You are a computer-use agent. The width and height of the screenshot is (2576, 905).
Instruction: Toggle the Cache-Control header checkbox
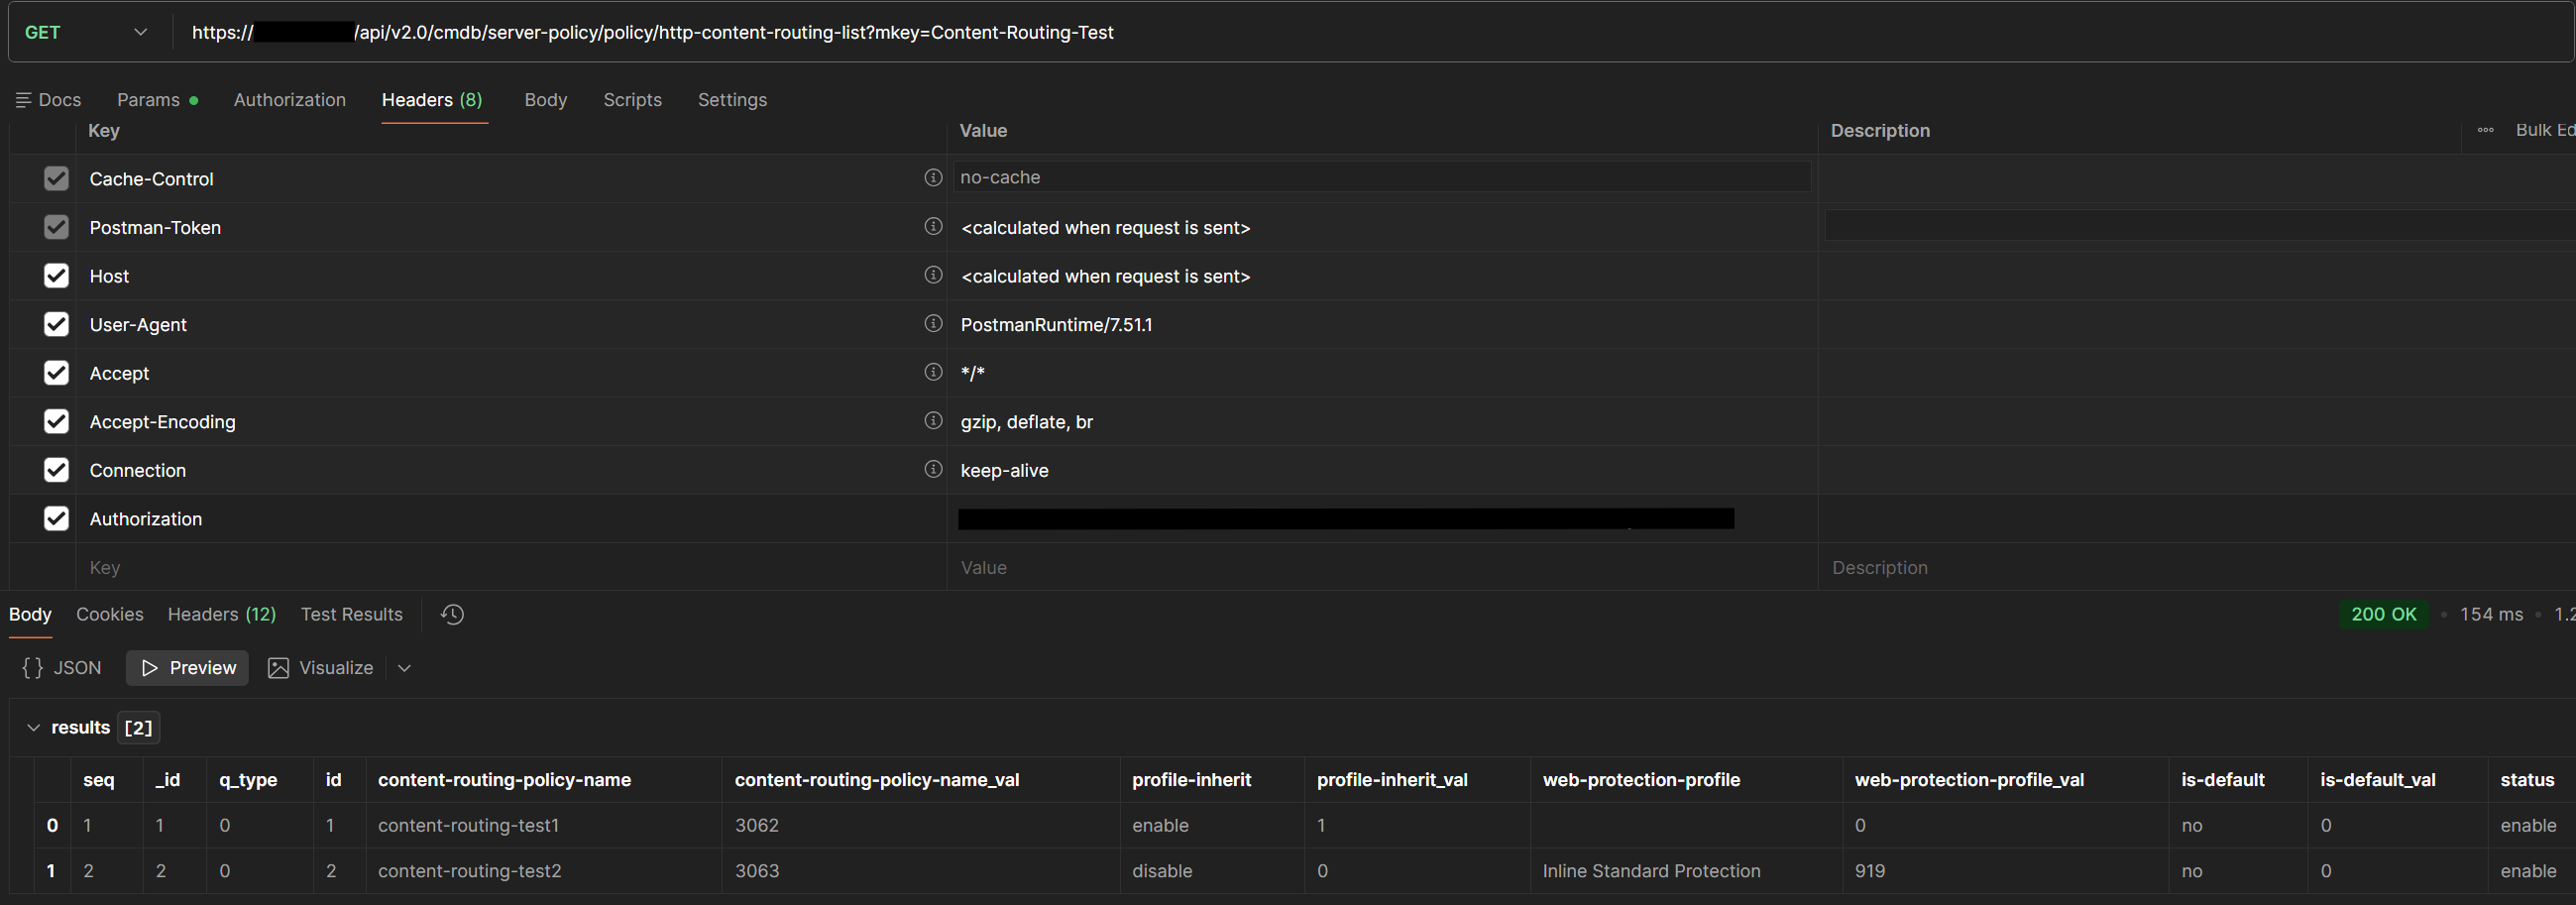[56, 178]
